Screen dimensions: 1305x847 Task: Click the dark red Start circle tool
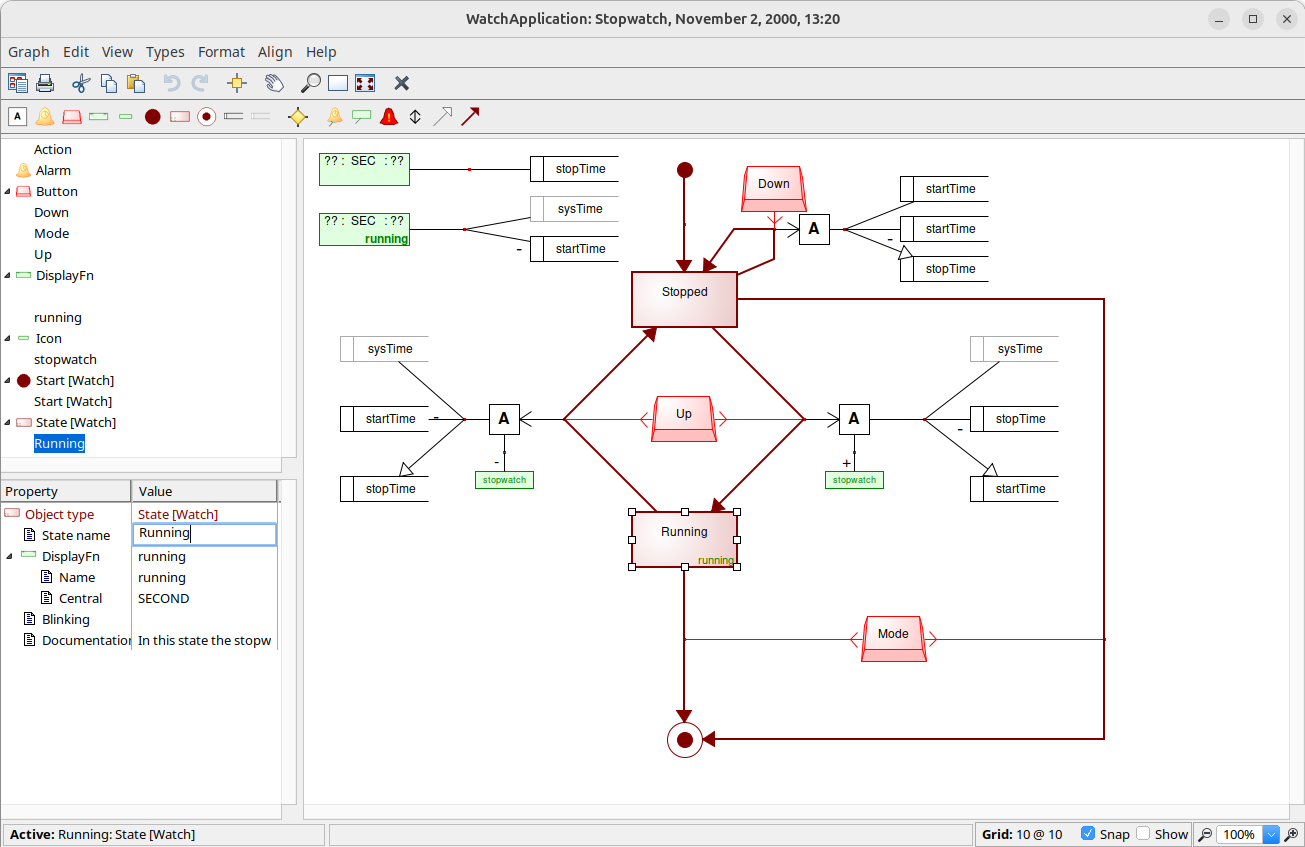click(152, 117)
